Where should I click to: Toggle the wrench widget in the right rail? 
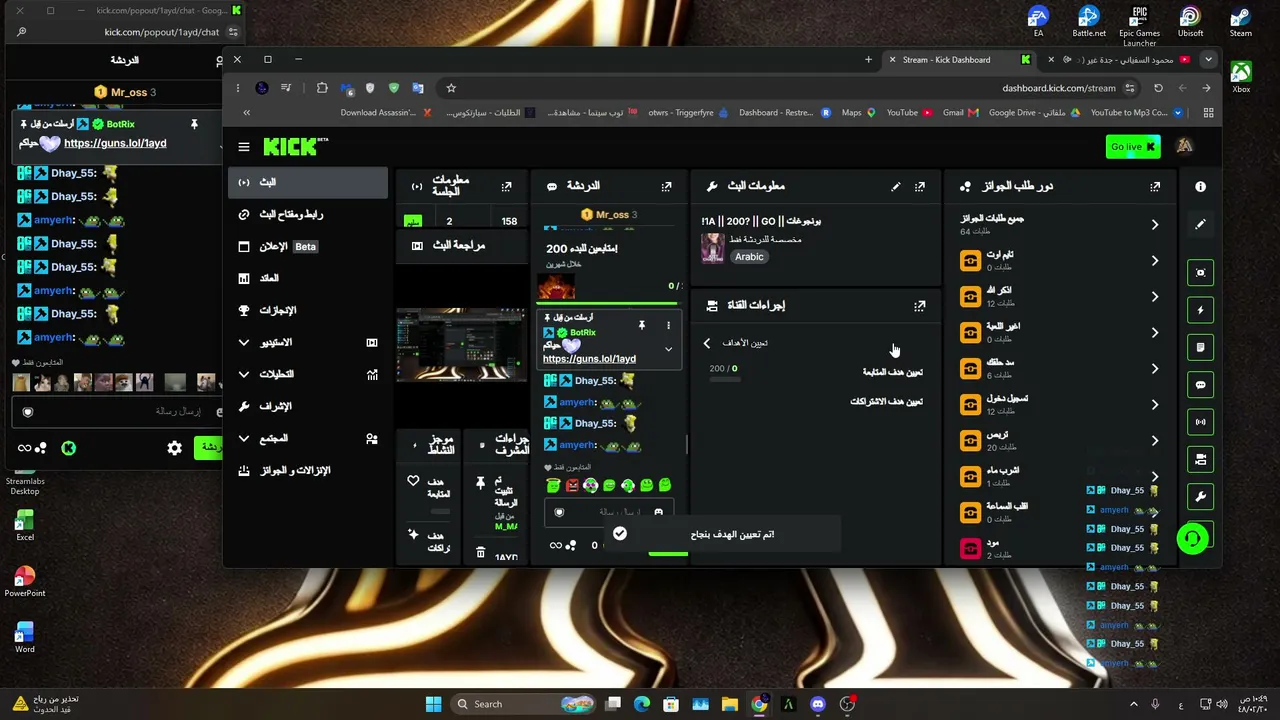coord(1200,497)
